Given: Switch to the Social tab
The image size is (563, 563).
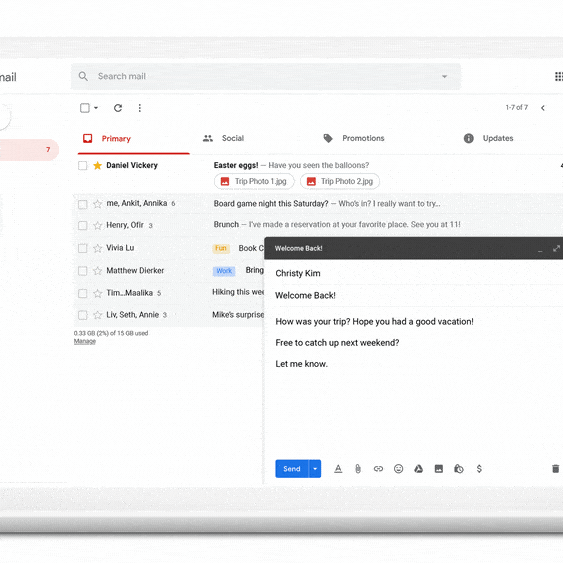Looking at the screenshot, I should pos(223,138).
